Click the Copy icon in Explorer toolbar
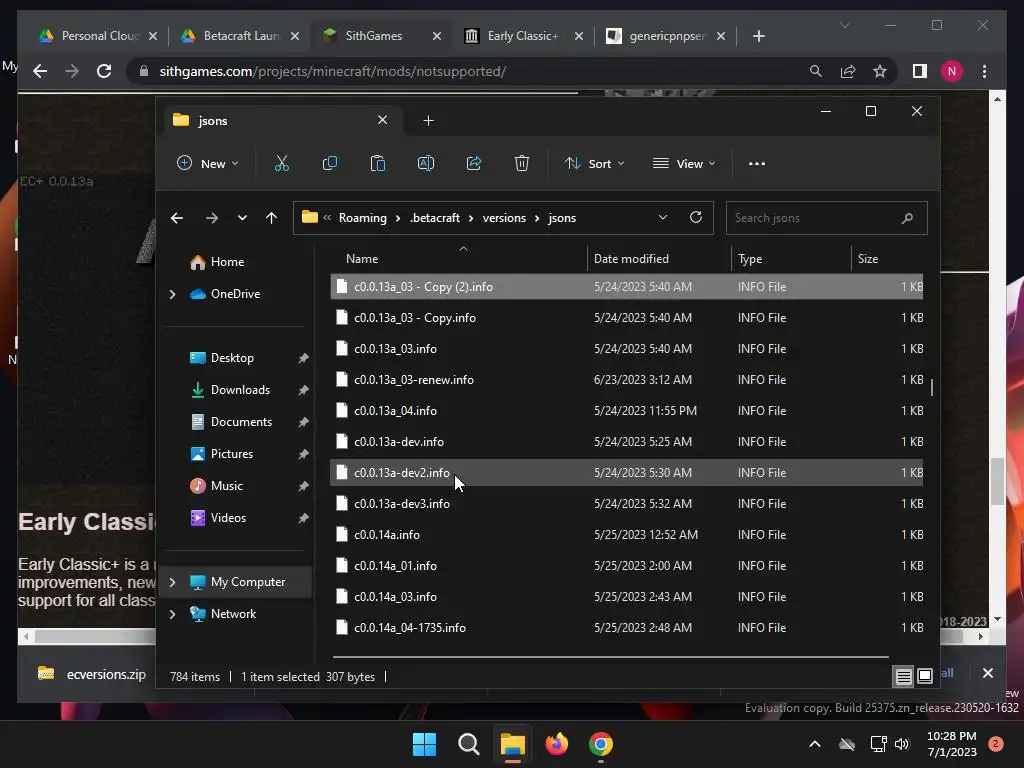 click(330, 163)
